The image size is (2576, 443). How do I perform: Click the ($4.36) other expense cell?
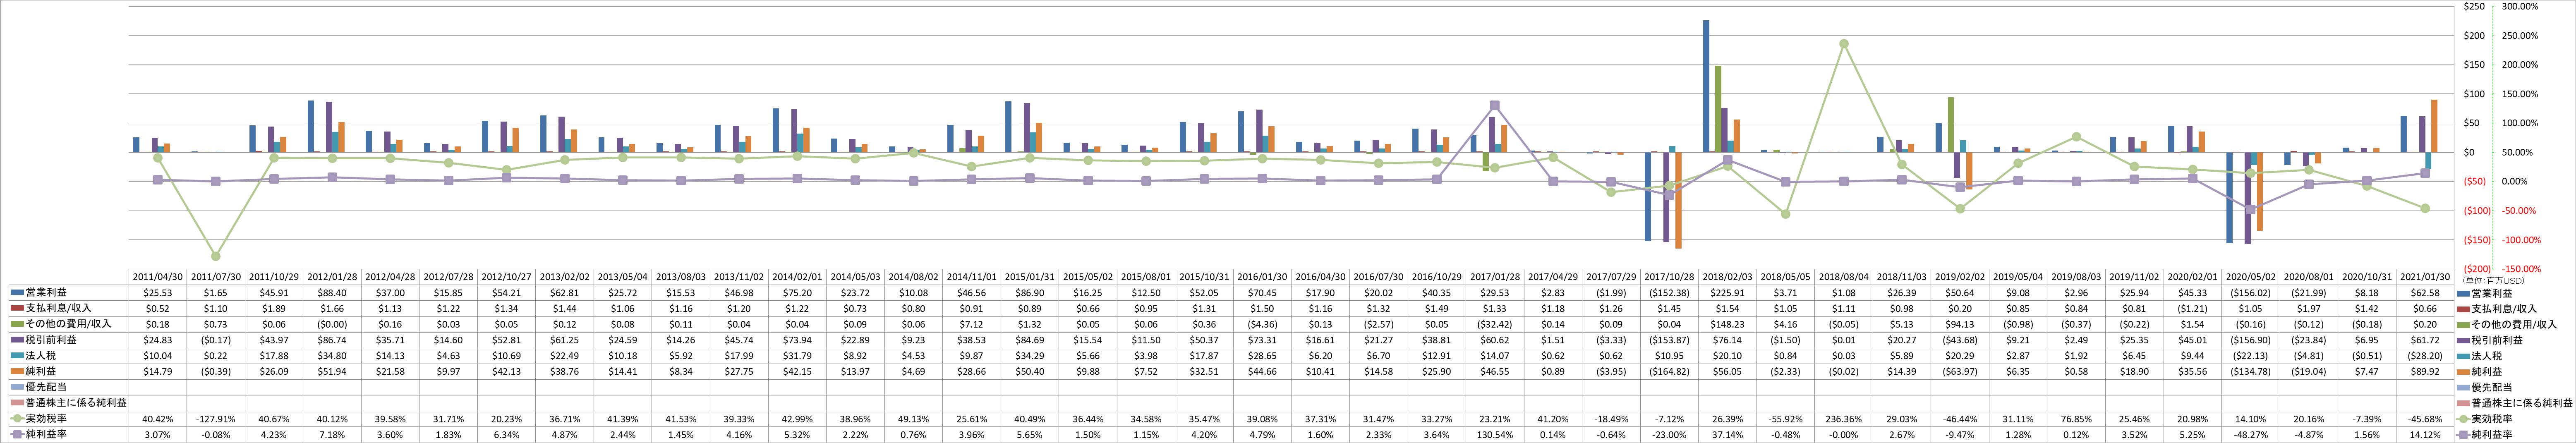click(1262, 324)
